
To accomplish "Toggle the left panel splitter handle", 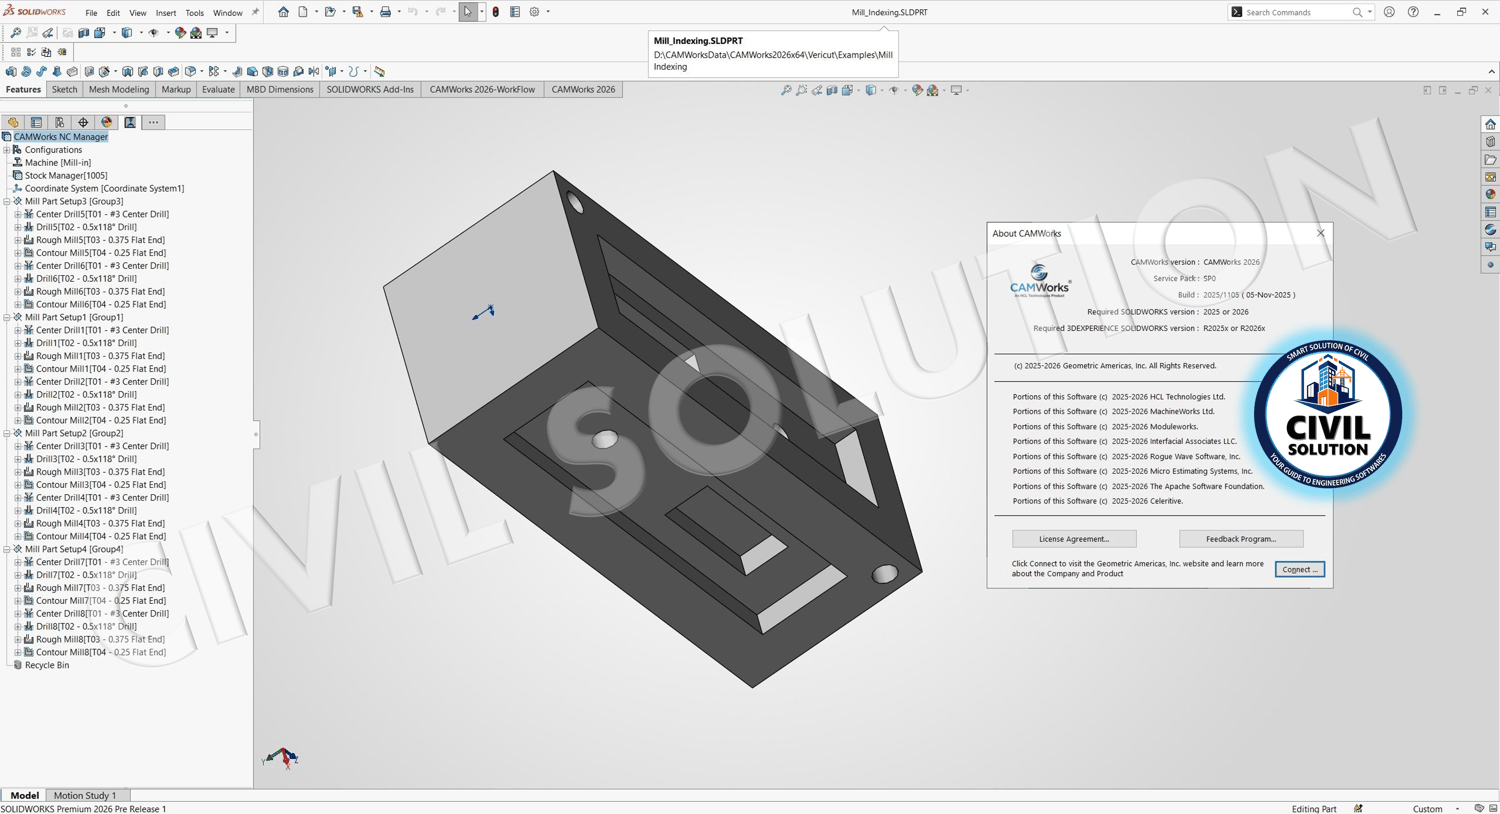I will (256, 434).
